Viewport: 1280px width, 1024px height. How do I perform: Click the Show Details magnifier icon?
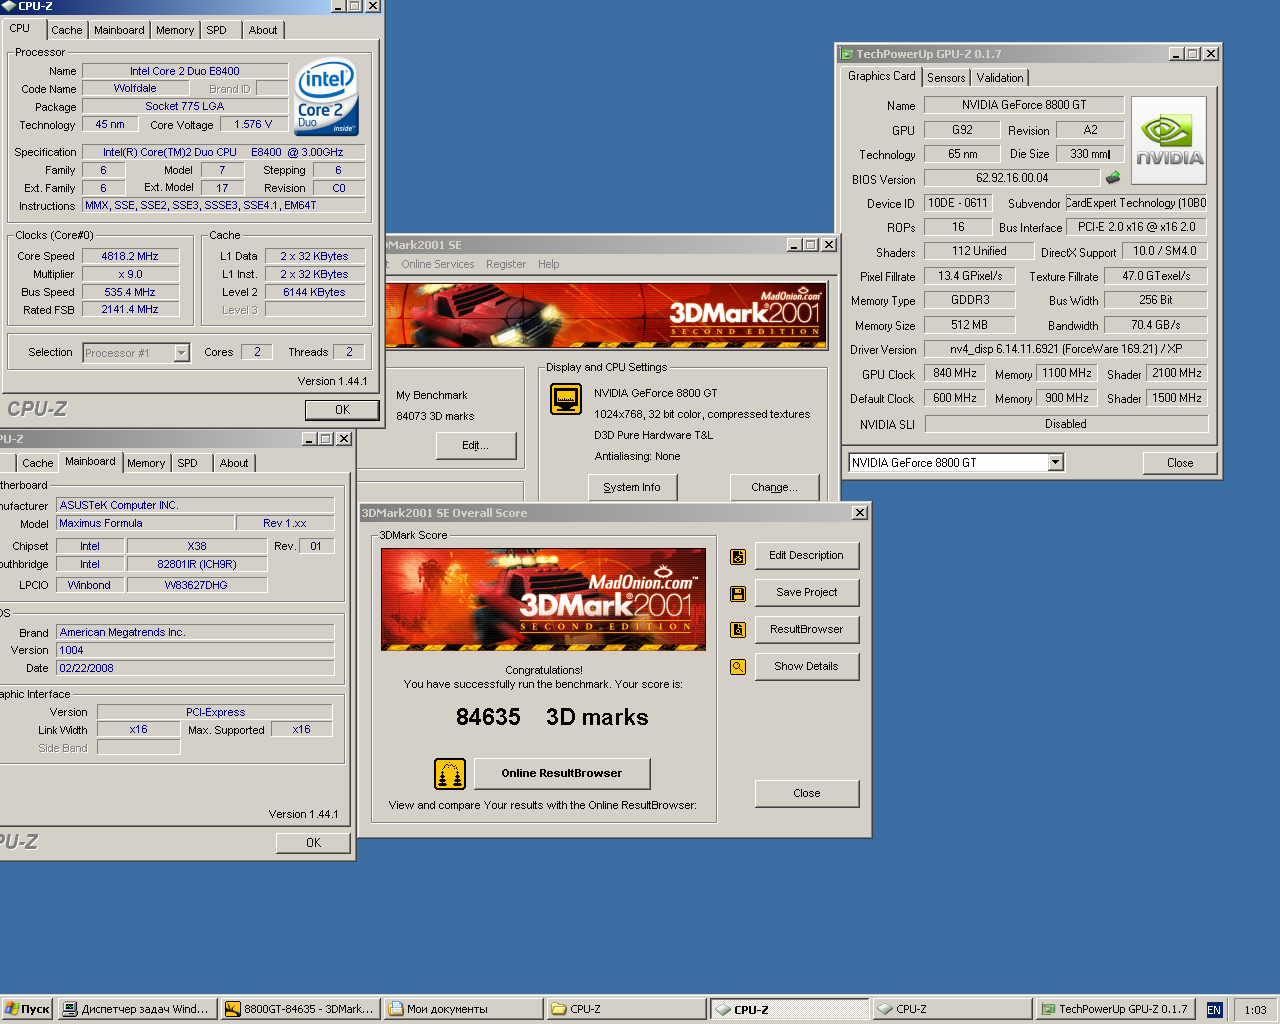click(x=738, y=667)
